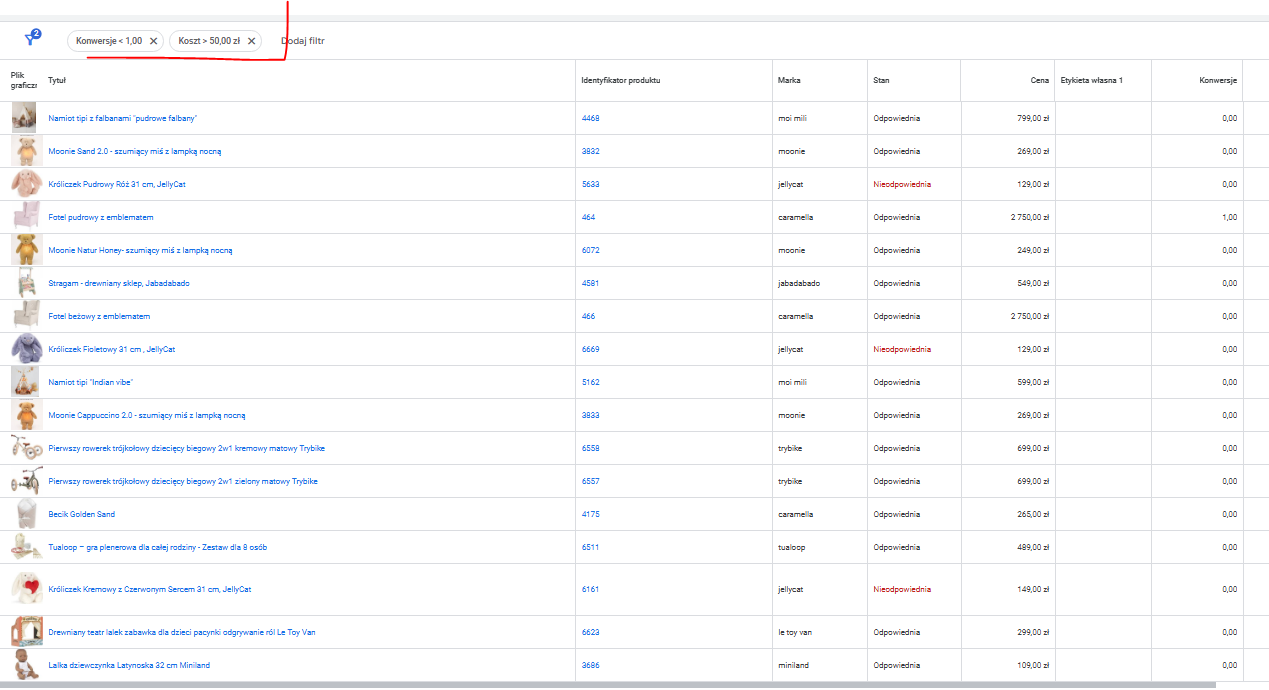
Task: Click the Tytuł column header
Action: (56, 80)
